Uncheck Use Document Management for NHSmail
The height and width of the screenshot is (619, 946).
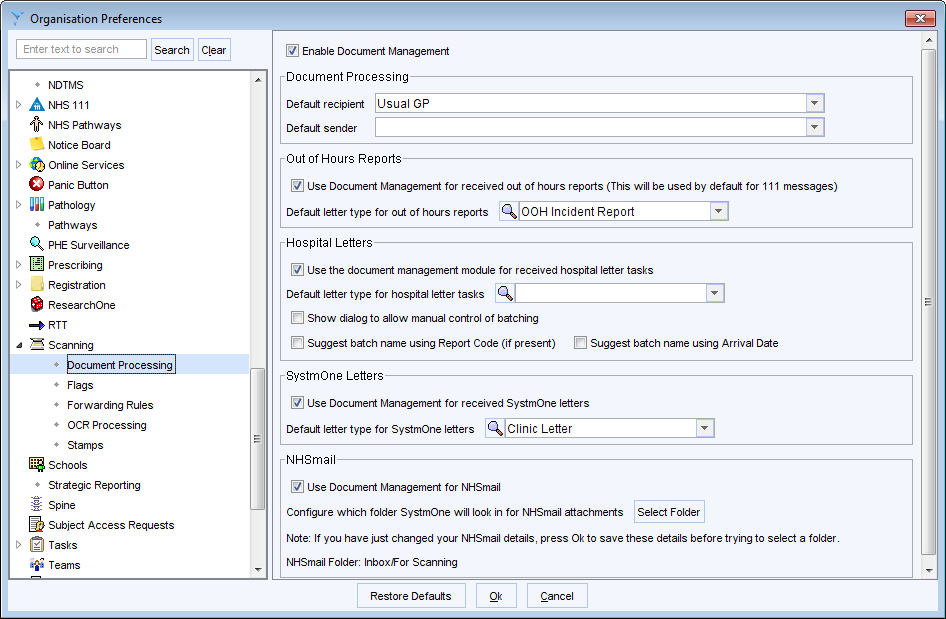[297, 487]
